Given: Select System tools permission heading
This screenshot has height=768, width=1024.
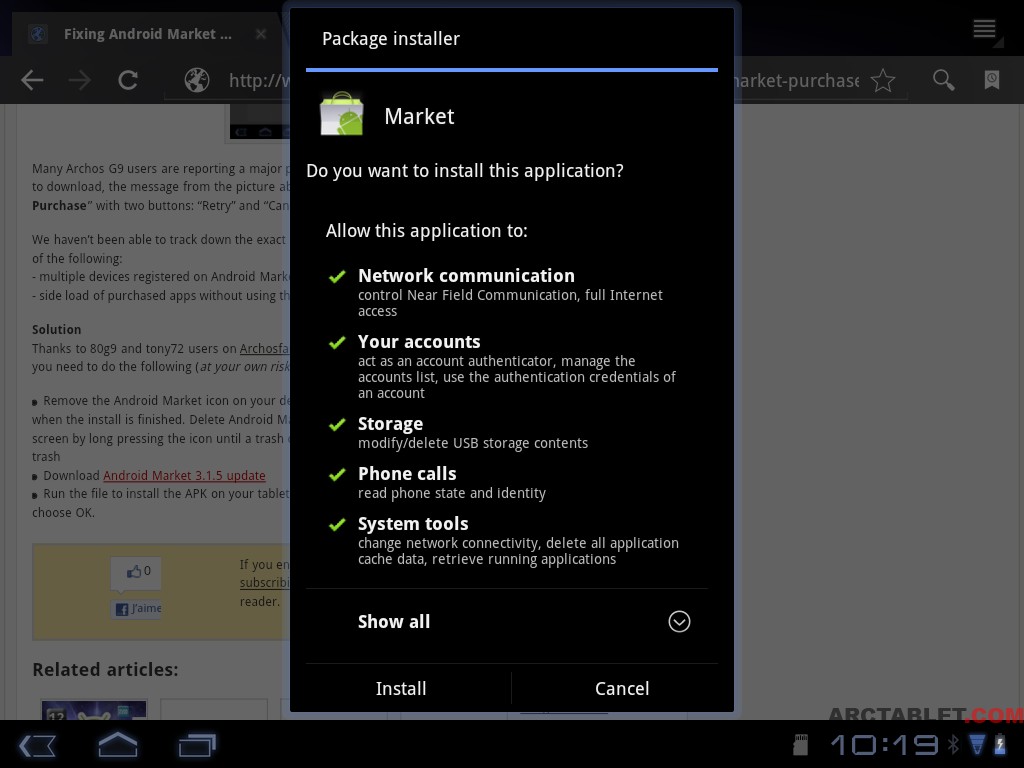Looking at the screenshot, I should pos(413,524).
